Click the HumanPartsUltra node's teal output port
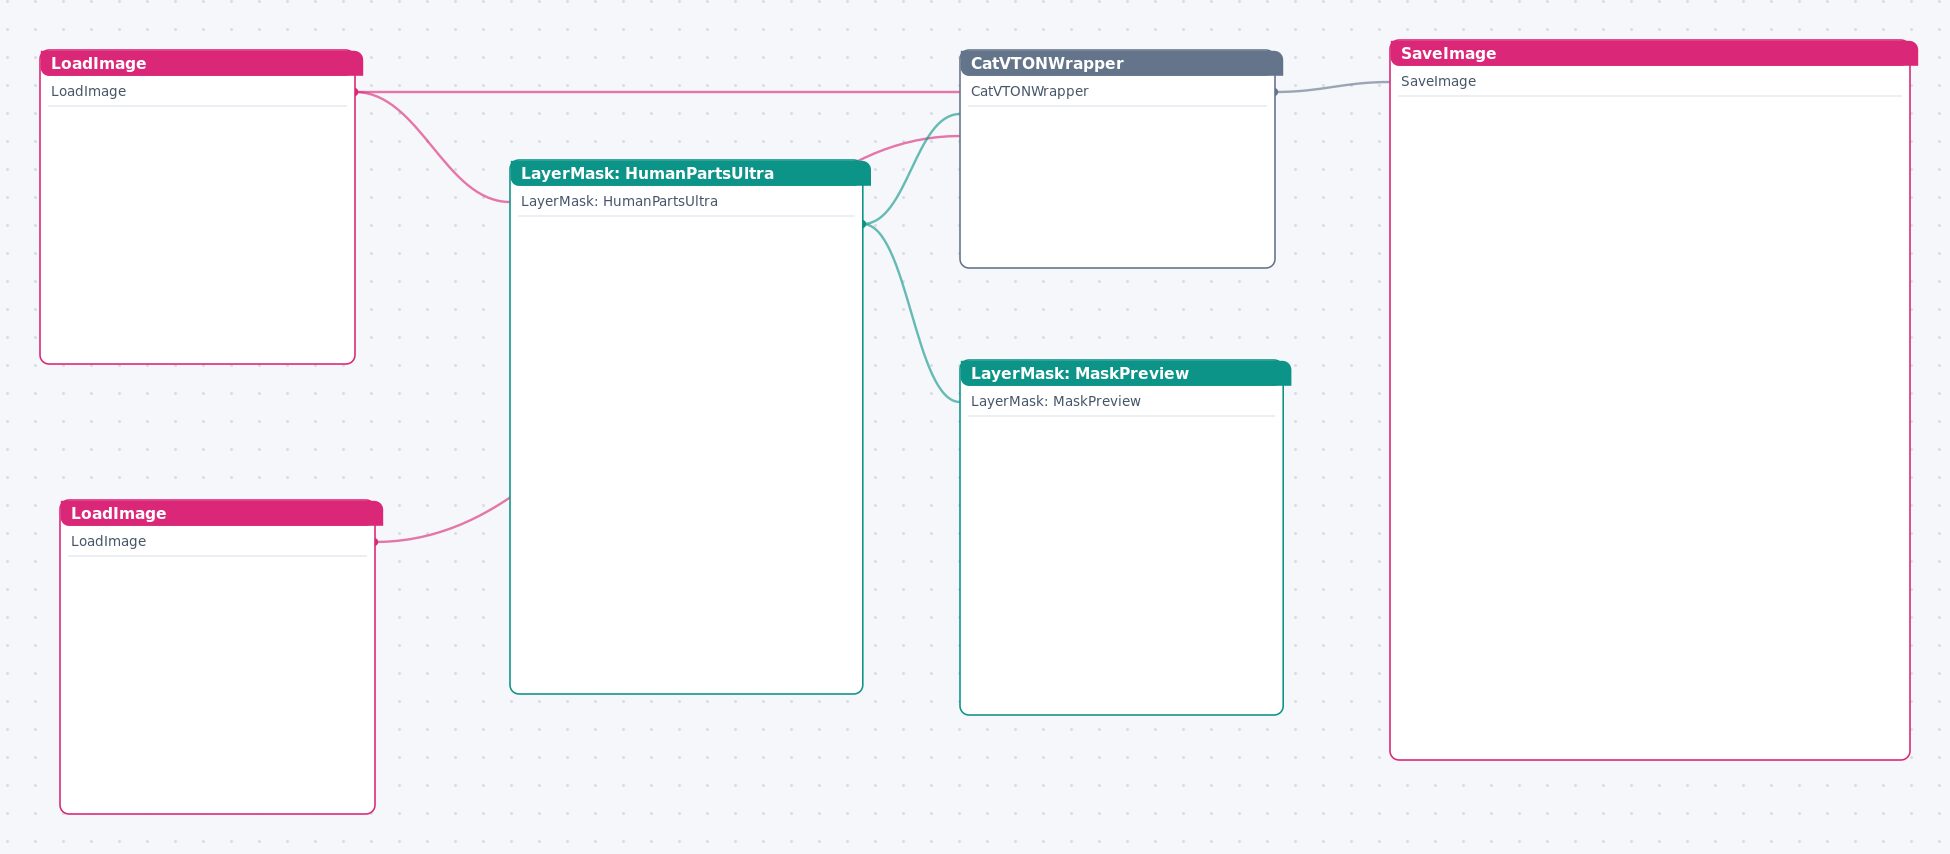Screen dimensions: 1950x854 click(x=864, y=224)
